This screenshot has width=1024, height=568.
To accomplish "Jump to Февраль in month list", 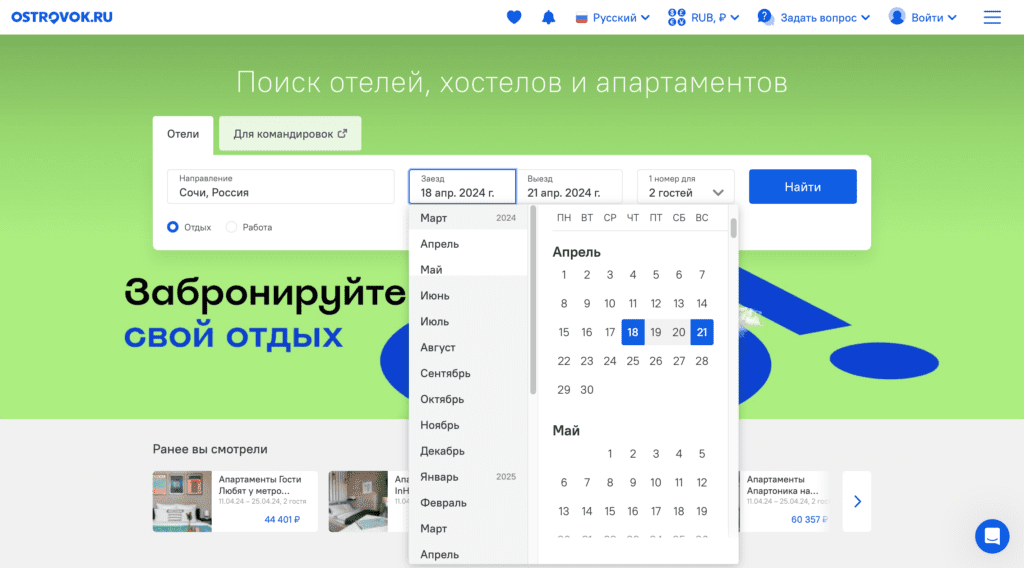I will (468, 503).
